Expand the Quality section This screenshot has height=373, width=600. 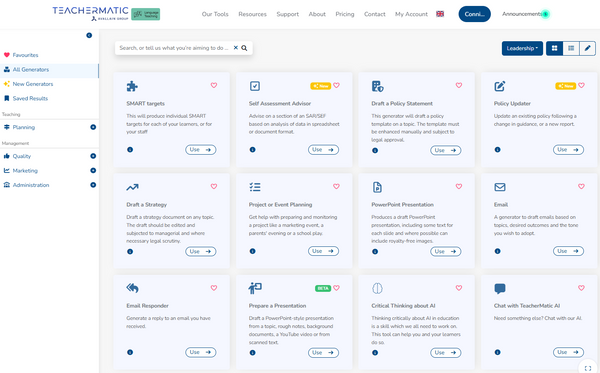coord(93,156)
